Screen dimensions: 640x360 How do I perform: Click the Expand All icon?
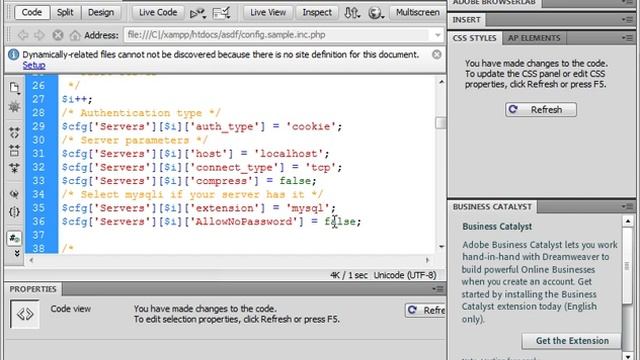tap(14, 168)
